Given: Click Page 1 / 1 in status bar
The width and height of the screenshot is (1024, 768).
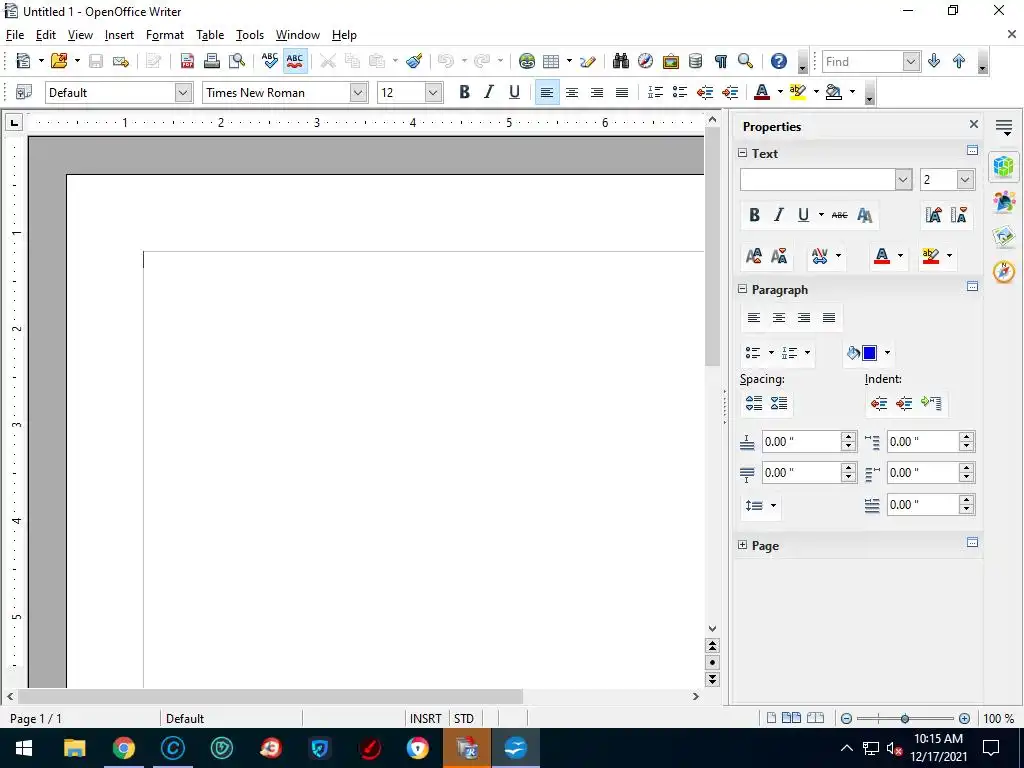Looking at the screenshot, I should coord(36,718).
